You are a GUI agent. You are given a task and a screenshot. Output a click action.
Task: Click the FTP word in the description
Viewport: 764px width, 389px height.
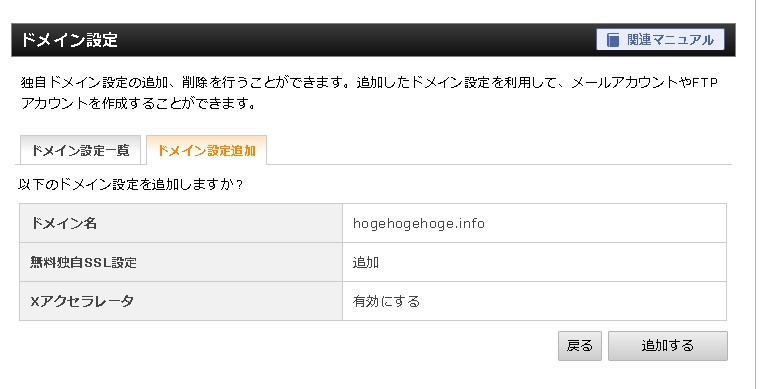[705, 82]
